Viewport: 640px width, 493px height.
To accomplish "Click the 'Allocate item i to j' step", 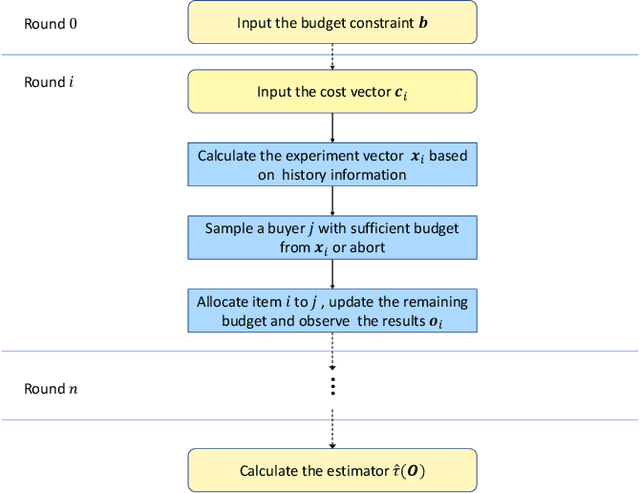I will tap(332, 311).
